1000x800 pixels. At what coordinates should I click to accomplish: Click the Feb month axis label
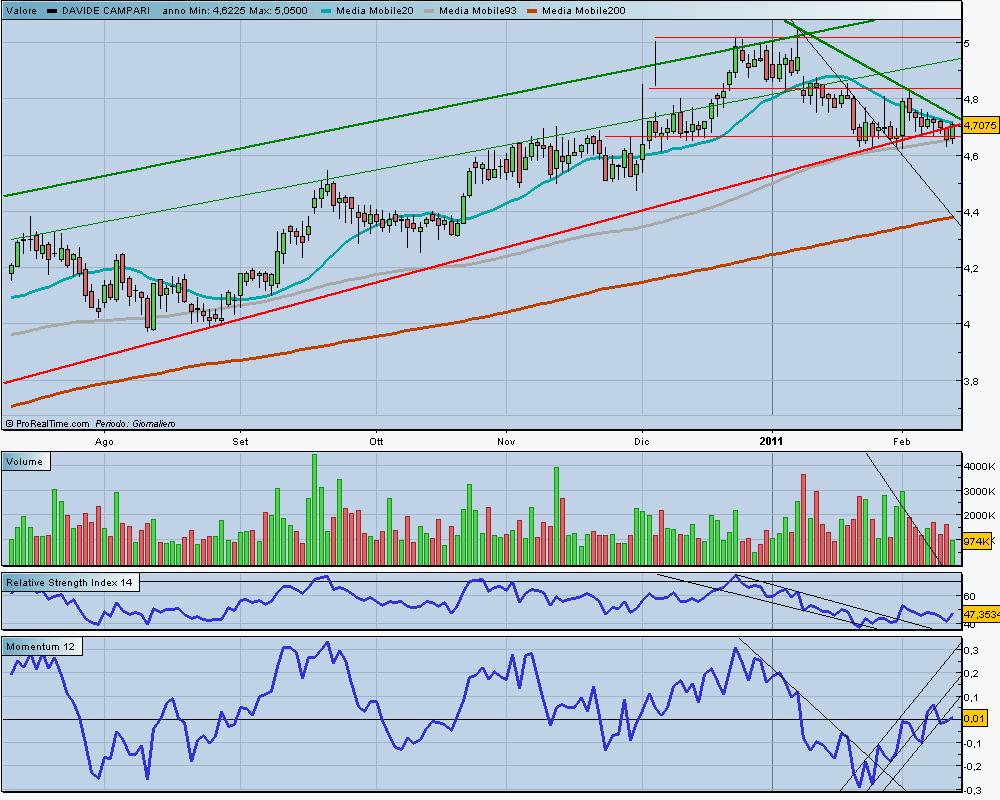click(x=901, y=441)
